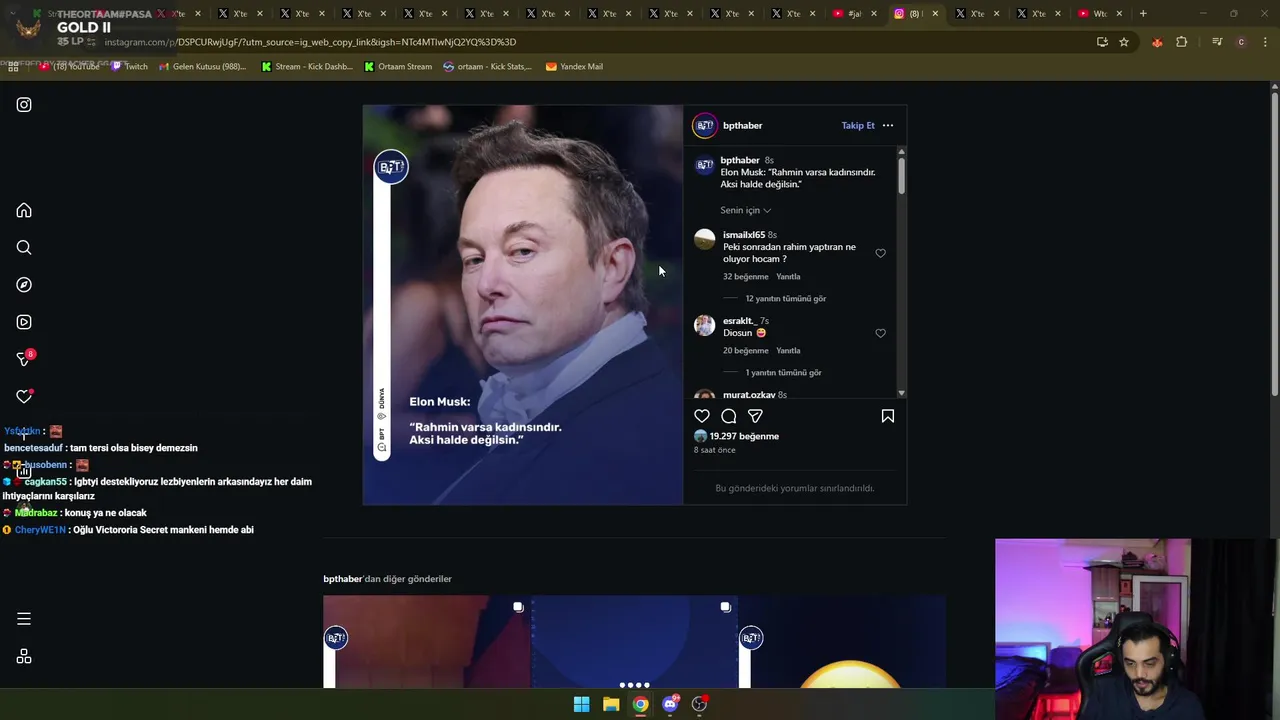
Task: Switch to the 'Wt' YouTube tab
Action: [x=1098, y=14]
